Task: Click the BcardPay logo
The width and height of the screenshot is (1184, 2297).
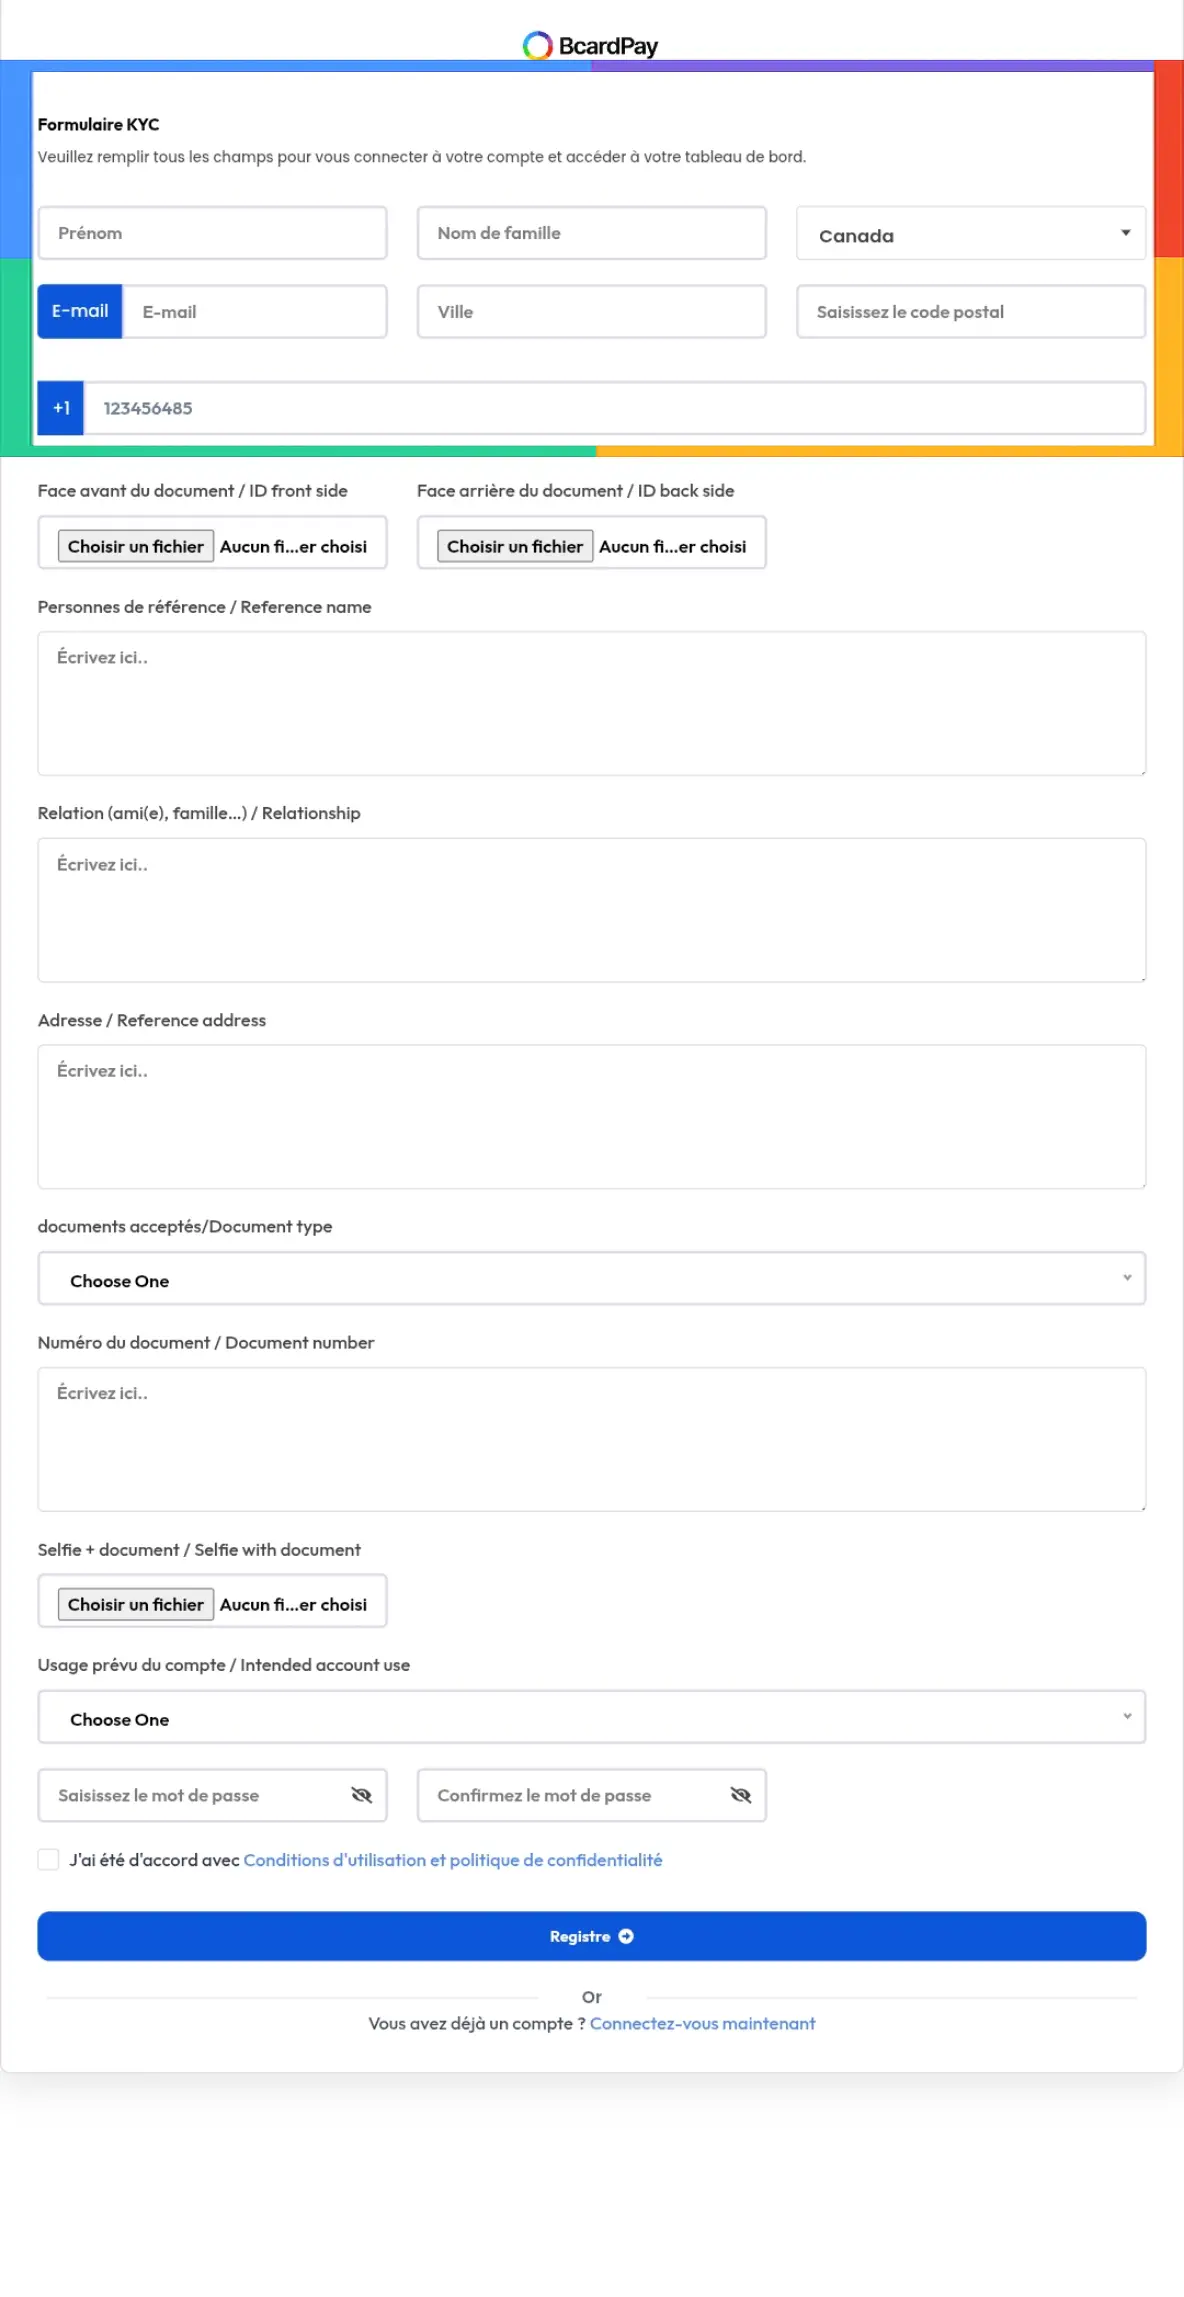Action: pyautogui.click(x=590, y=46)
